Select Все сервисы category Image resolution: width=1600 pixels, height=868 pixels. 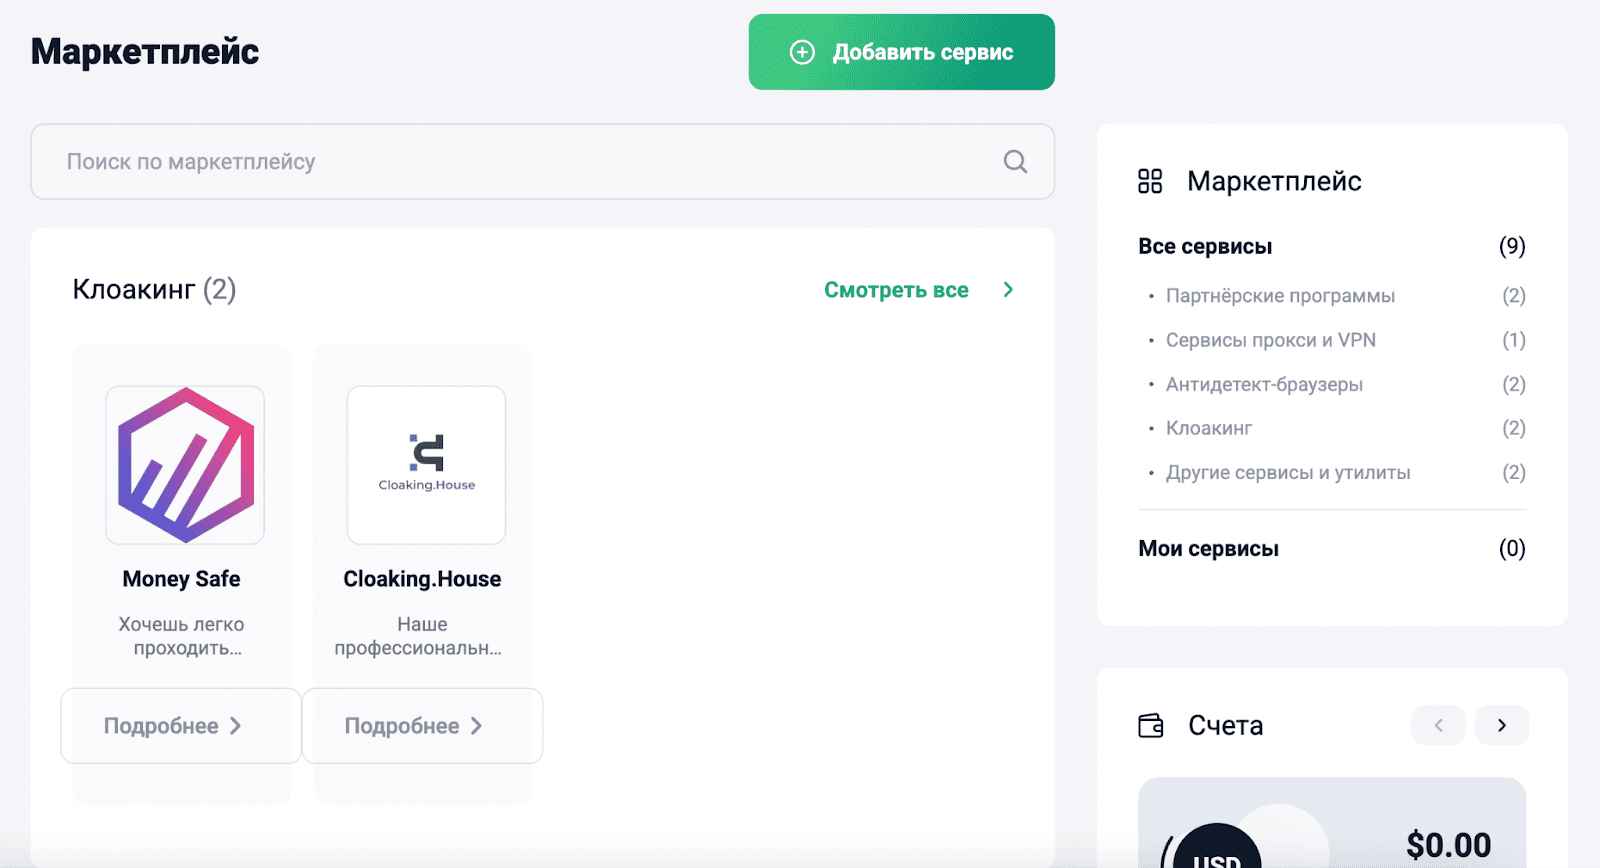point(1205,247)
